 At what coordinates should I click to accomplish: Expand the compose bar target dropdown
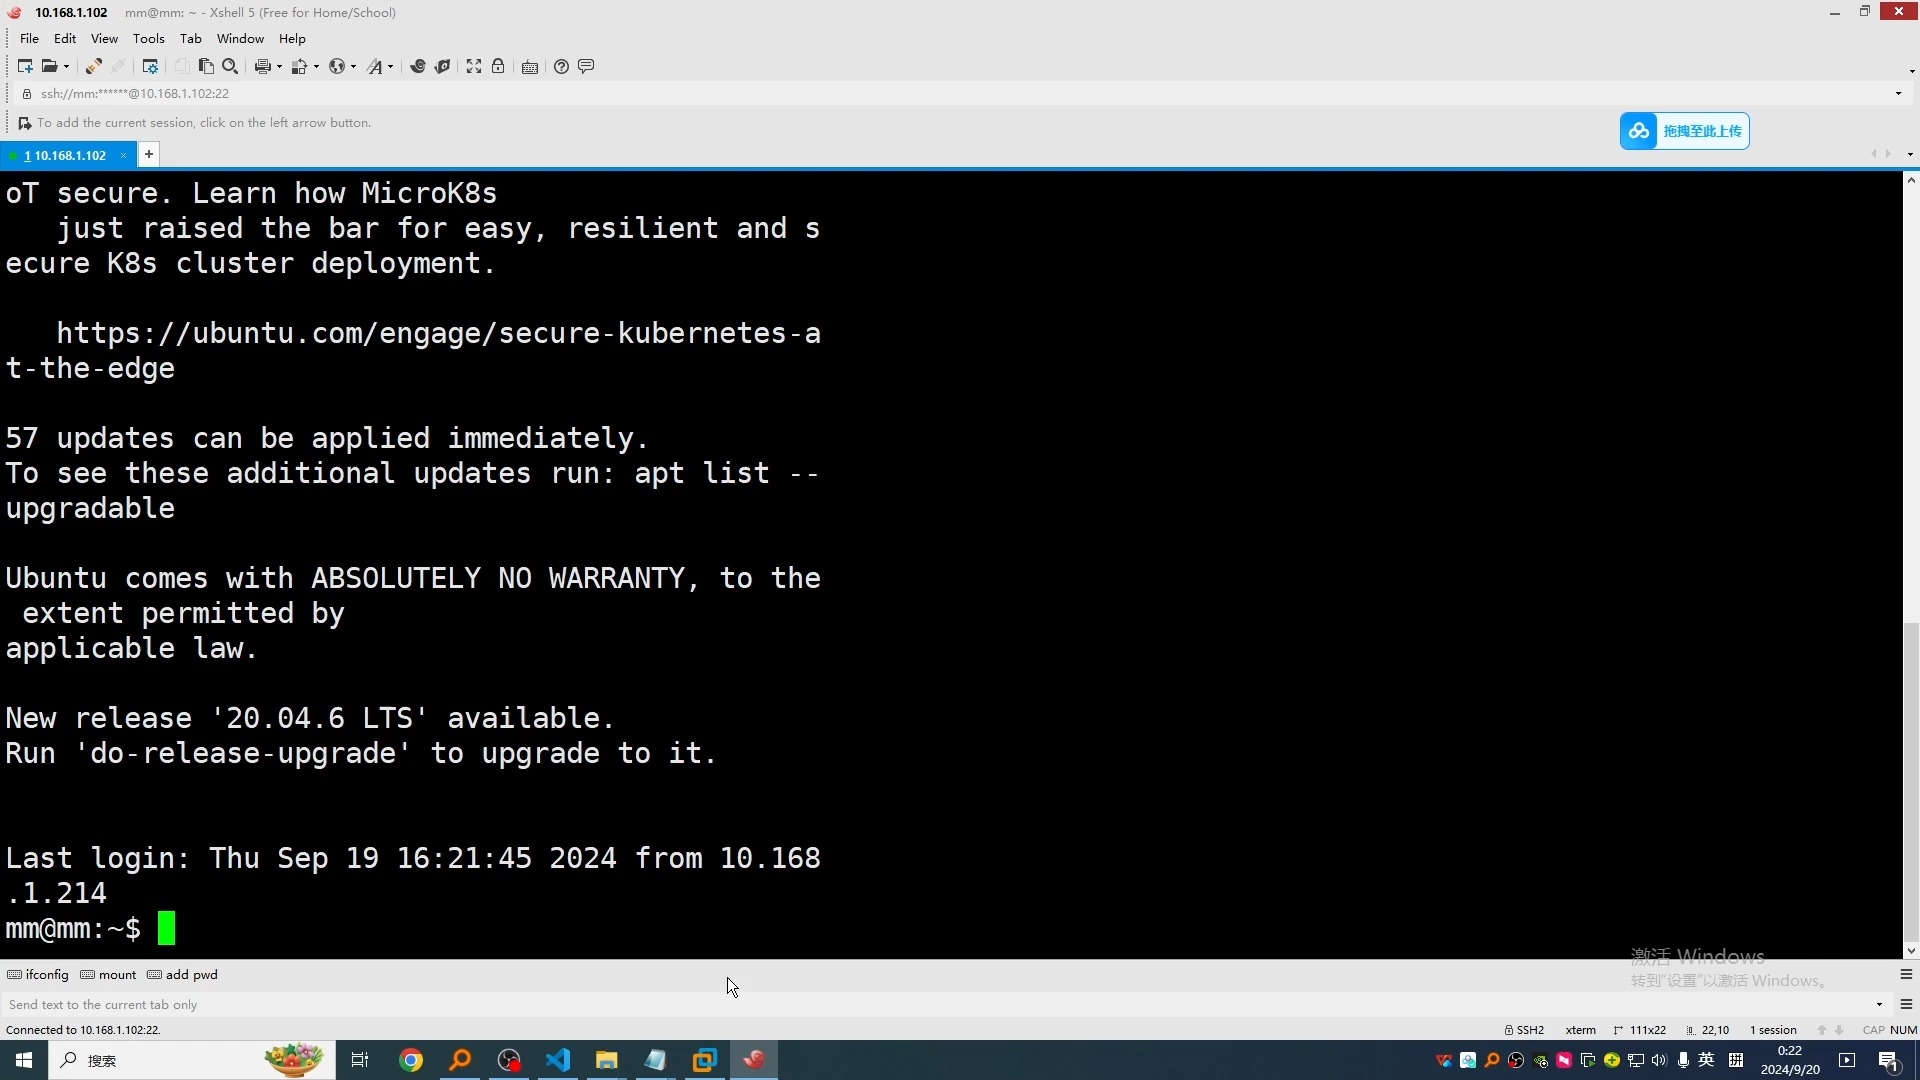(1879, 1004)
